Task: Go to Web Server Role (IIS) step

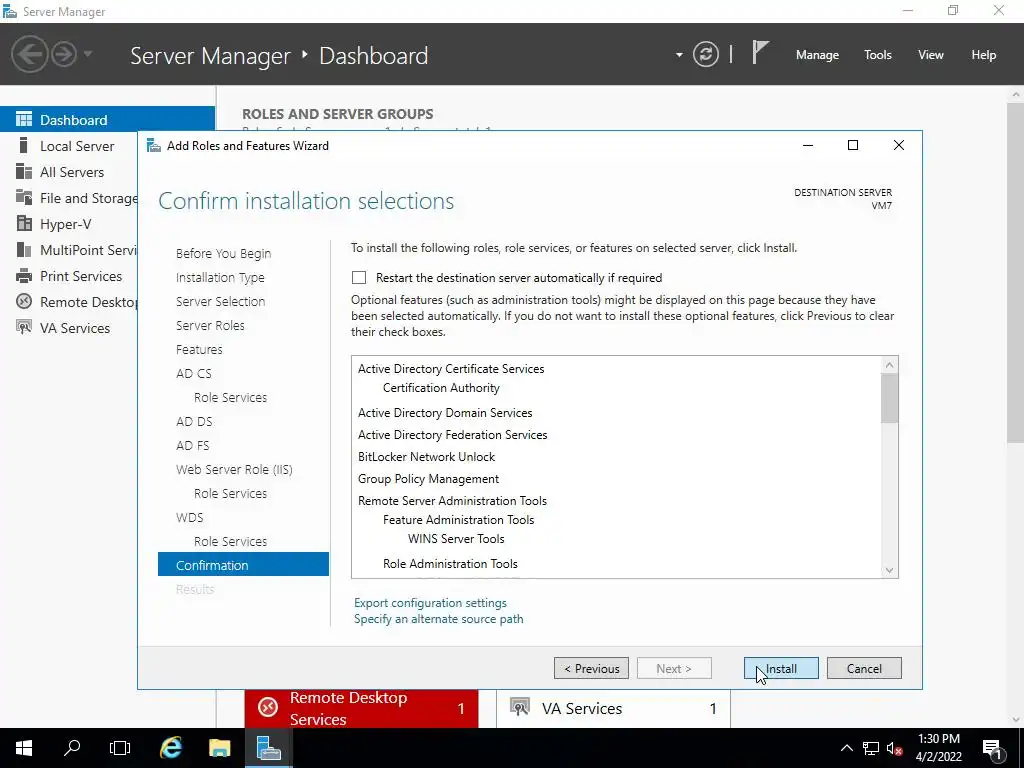Action: [x=234, y=470]
